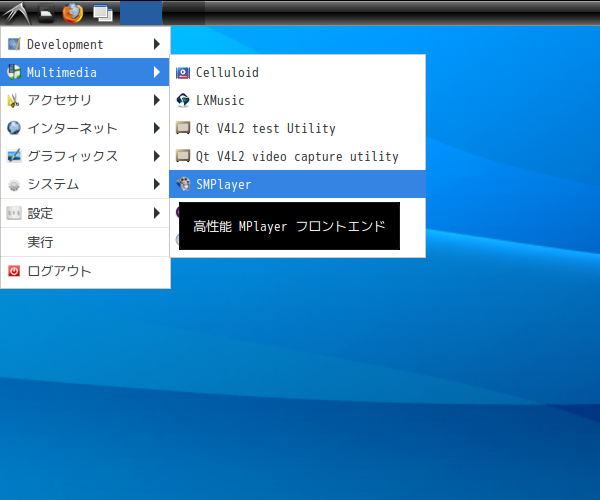Expand the Multimedia submenu arrow
Image resolution: width=600 pixels, height=500 pixels.
(x=157, y=72)
